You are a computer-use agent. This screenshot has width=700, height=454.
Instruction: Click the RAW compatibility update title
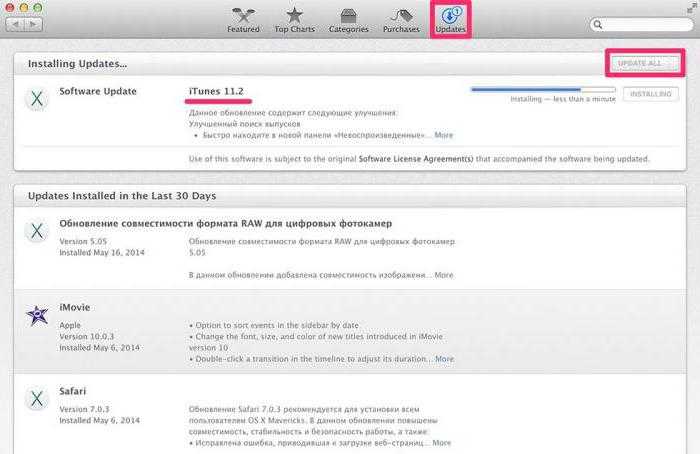pos(225,223)
